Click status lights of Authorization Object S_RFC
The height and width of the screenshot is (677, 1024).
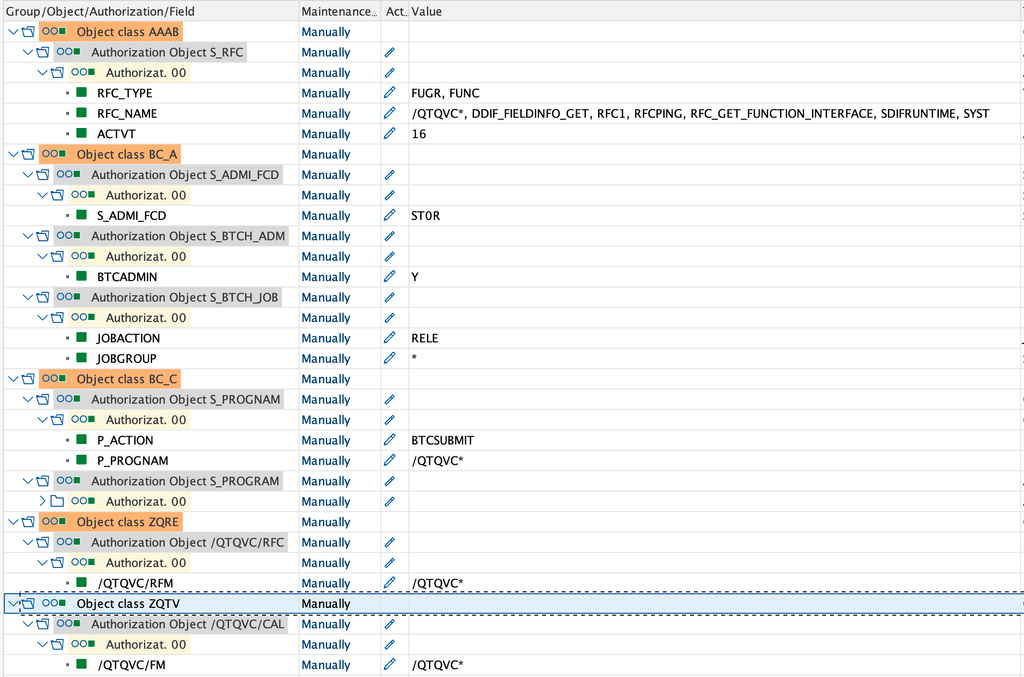(x=69, y=52)
